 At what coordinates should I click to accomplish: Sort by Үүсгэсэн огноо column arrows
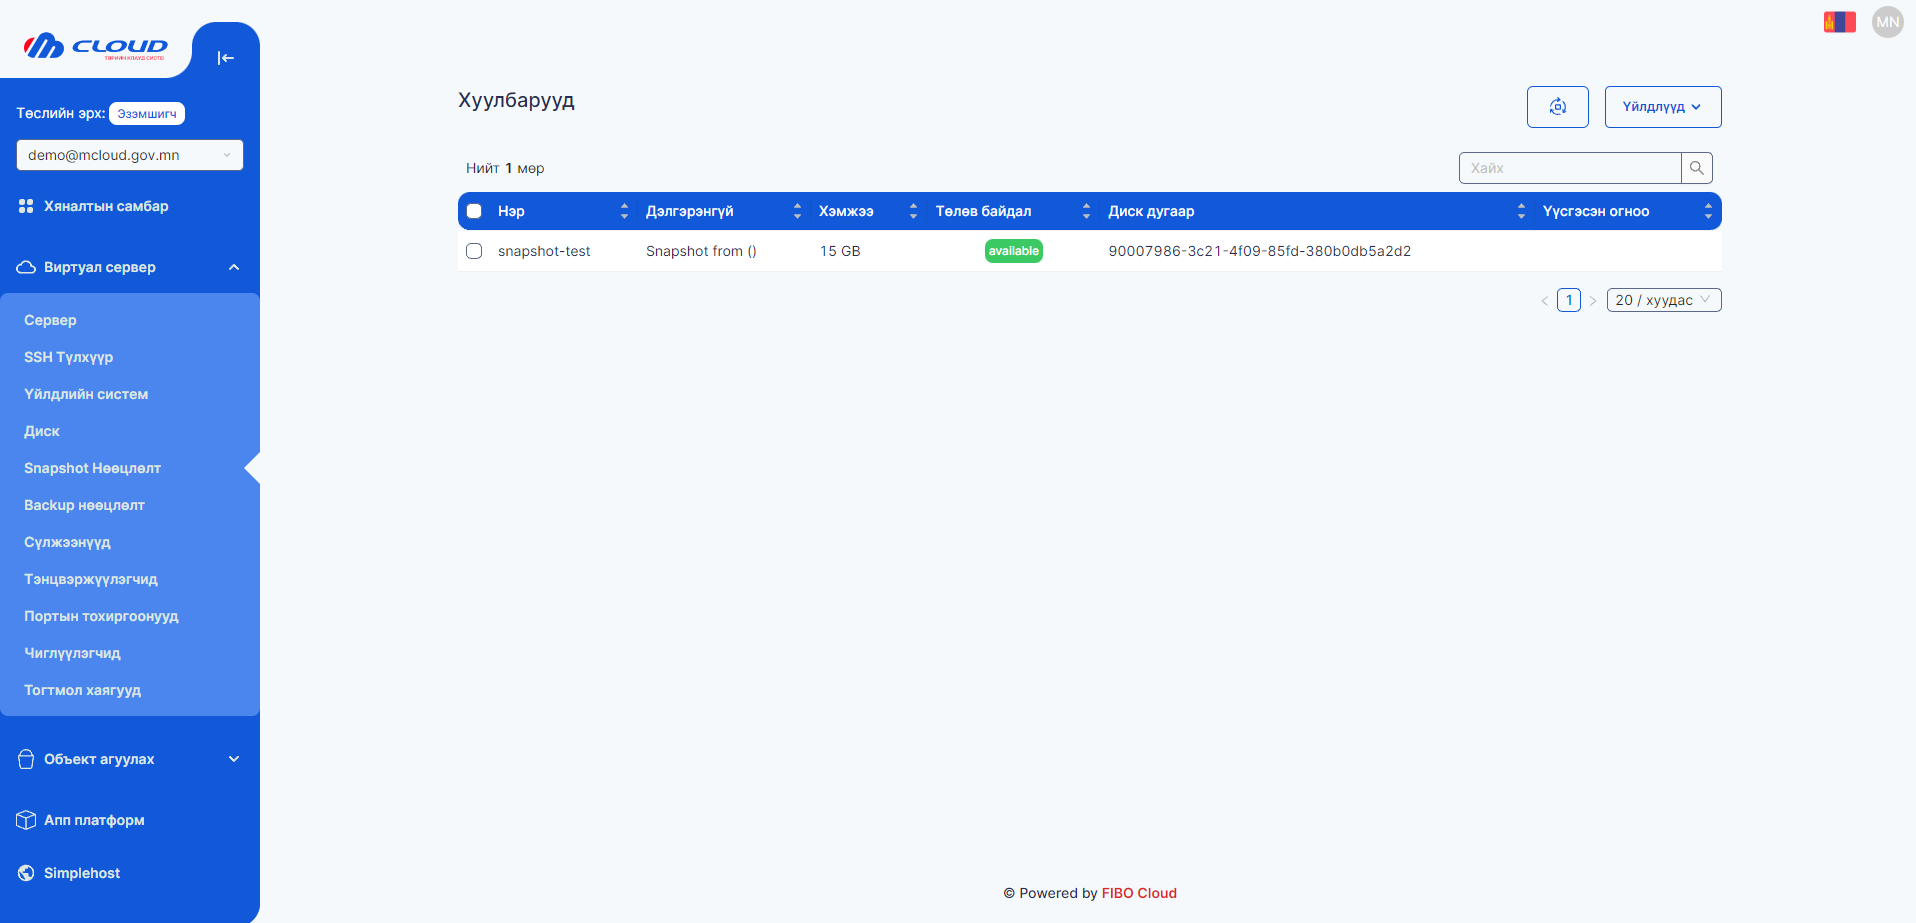pos(1707,211)
